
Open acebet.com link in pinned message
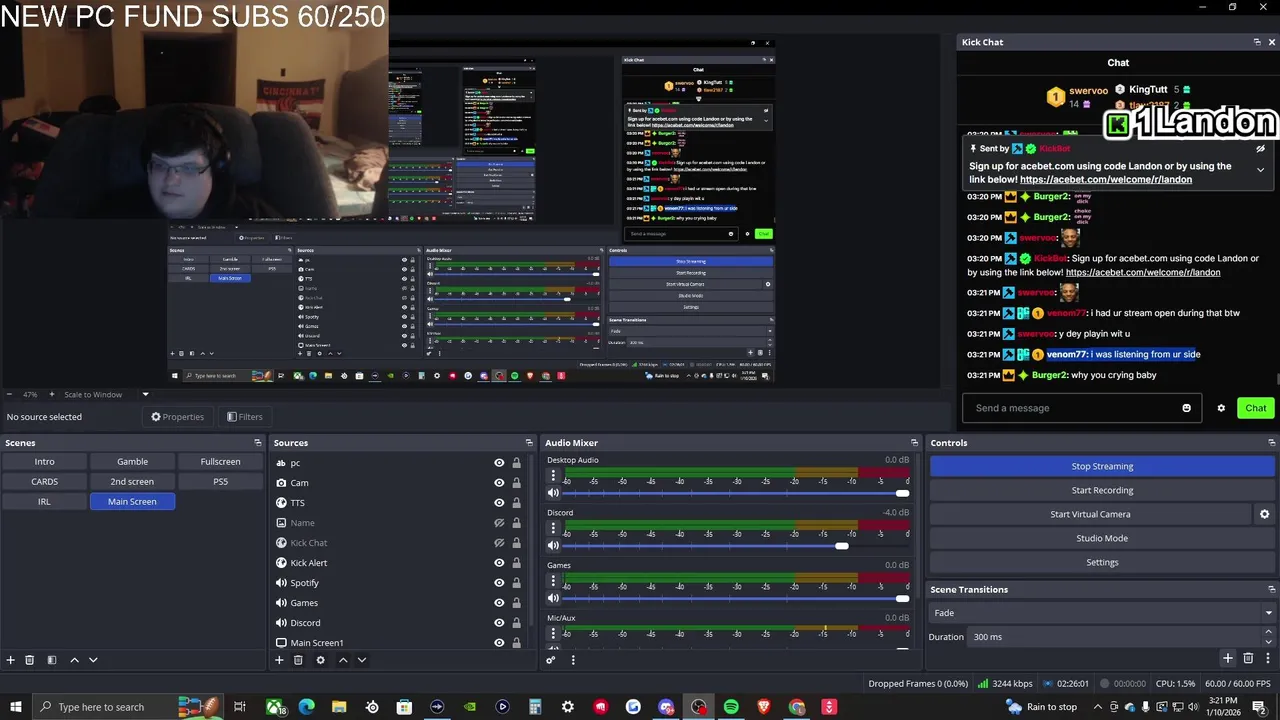(x=1106, y=180)
